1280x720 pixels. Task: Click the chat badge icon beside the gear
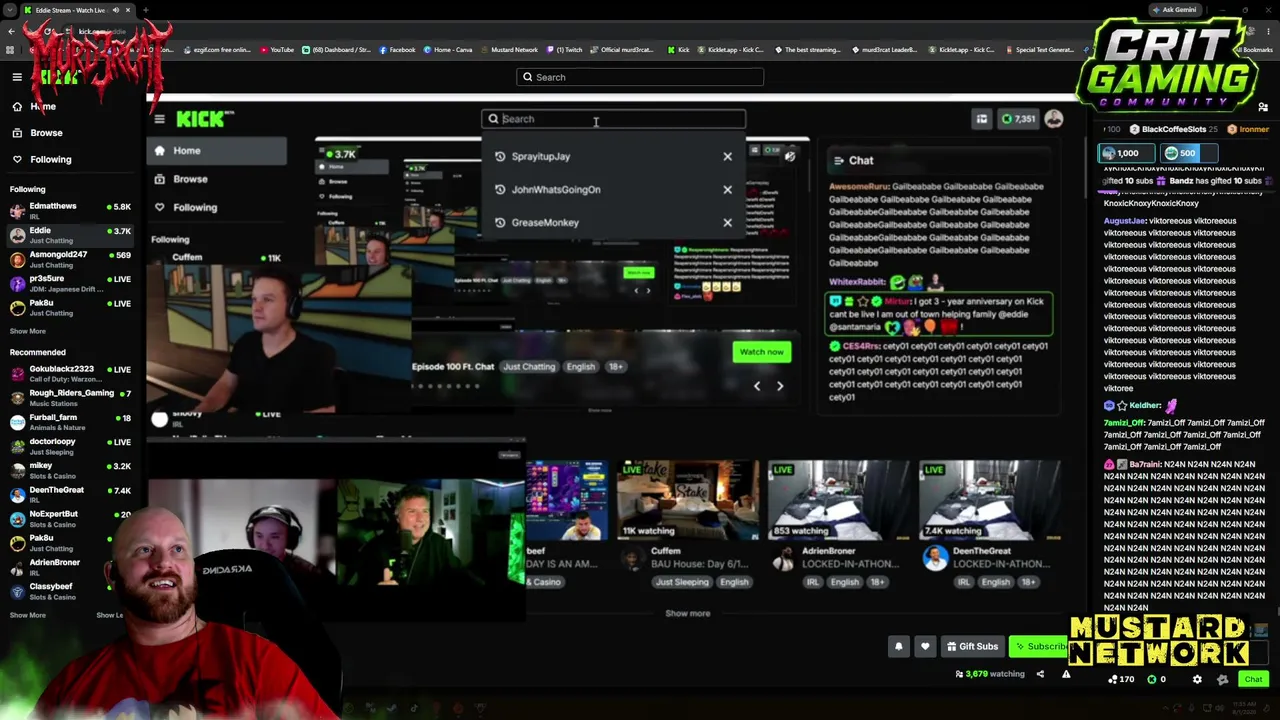click(x=1222, y=680)
